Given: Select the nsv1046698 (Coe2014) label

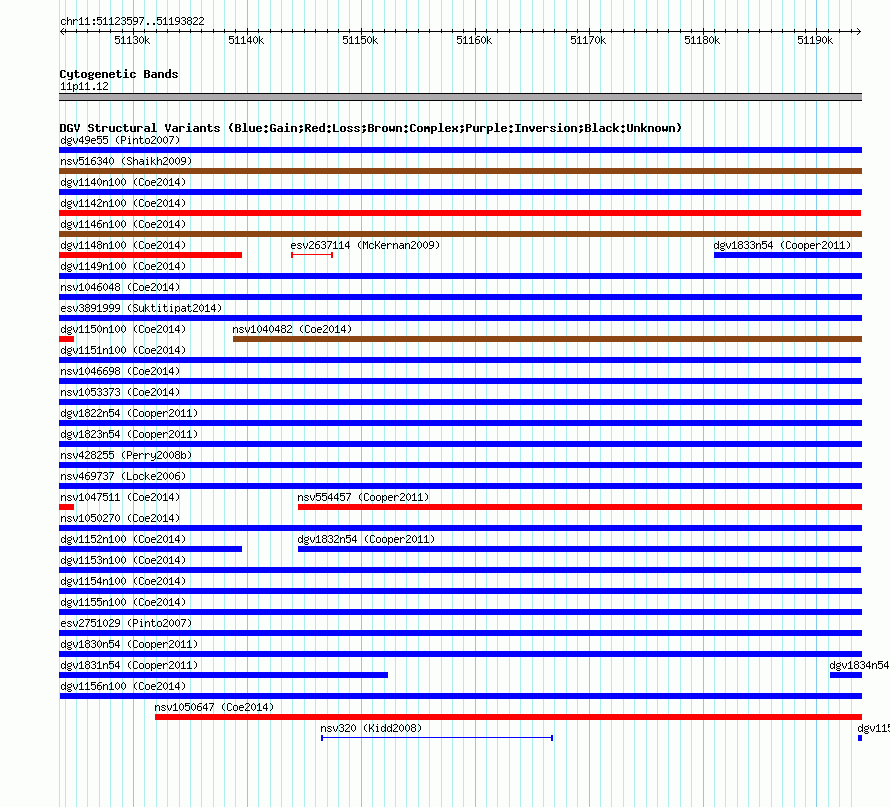Looking at the screenshot, I should point(120,371).
